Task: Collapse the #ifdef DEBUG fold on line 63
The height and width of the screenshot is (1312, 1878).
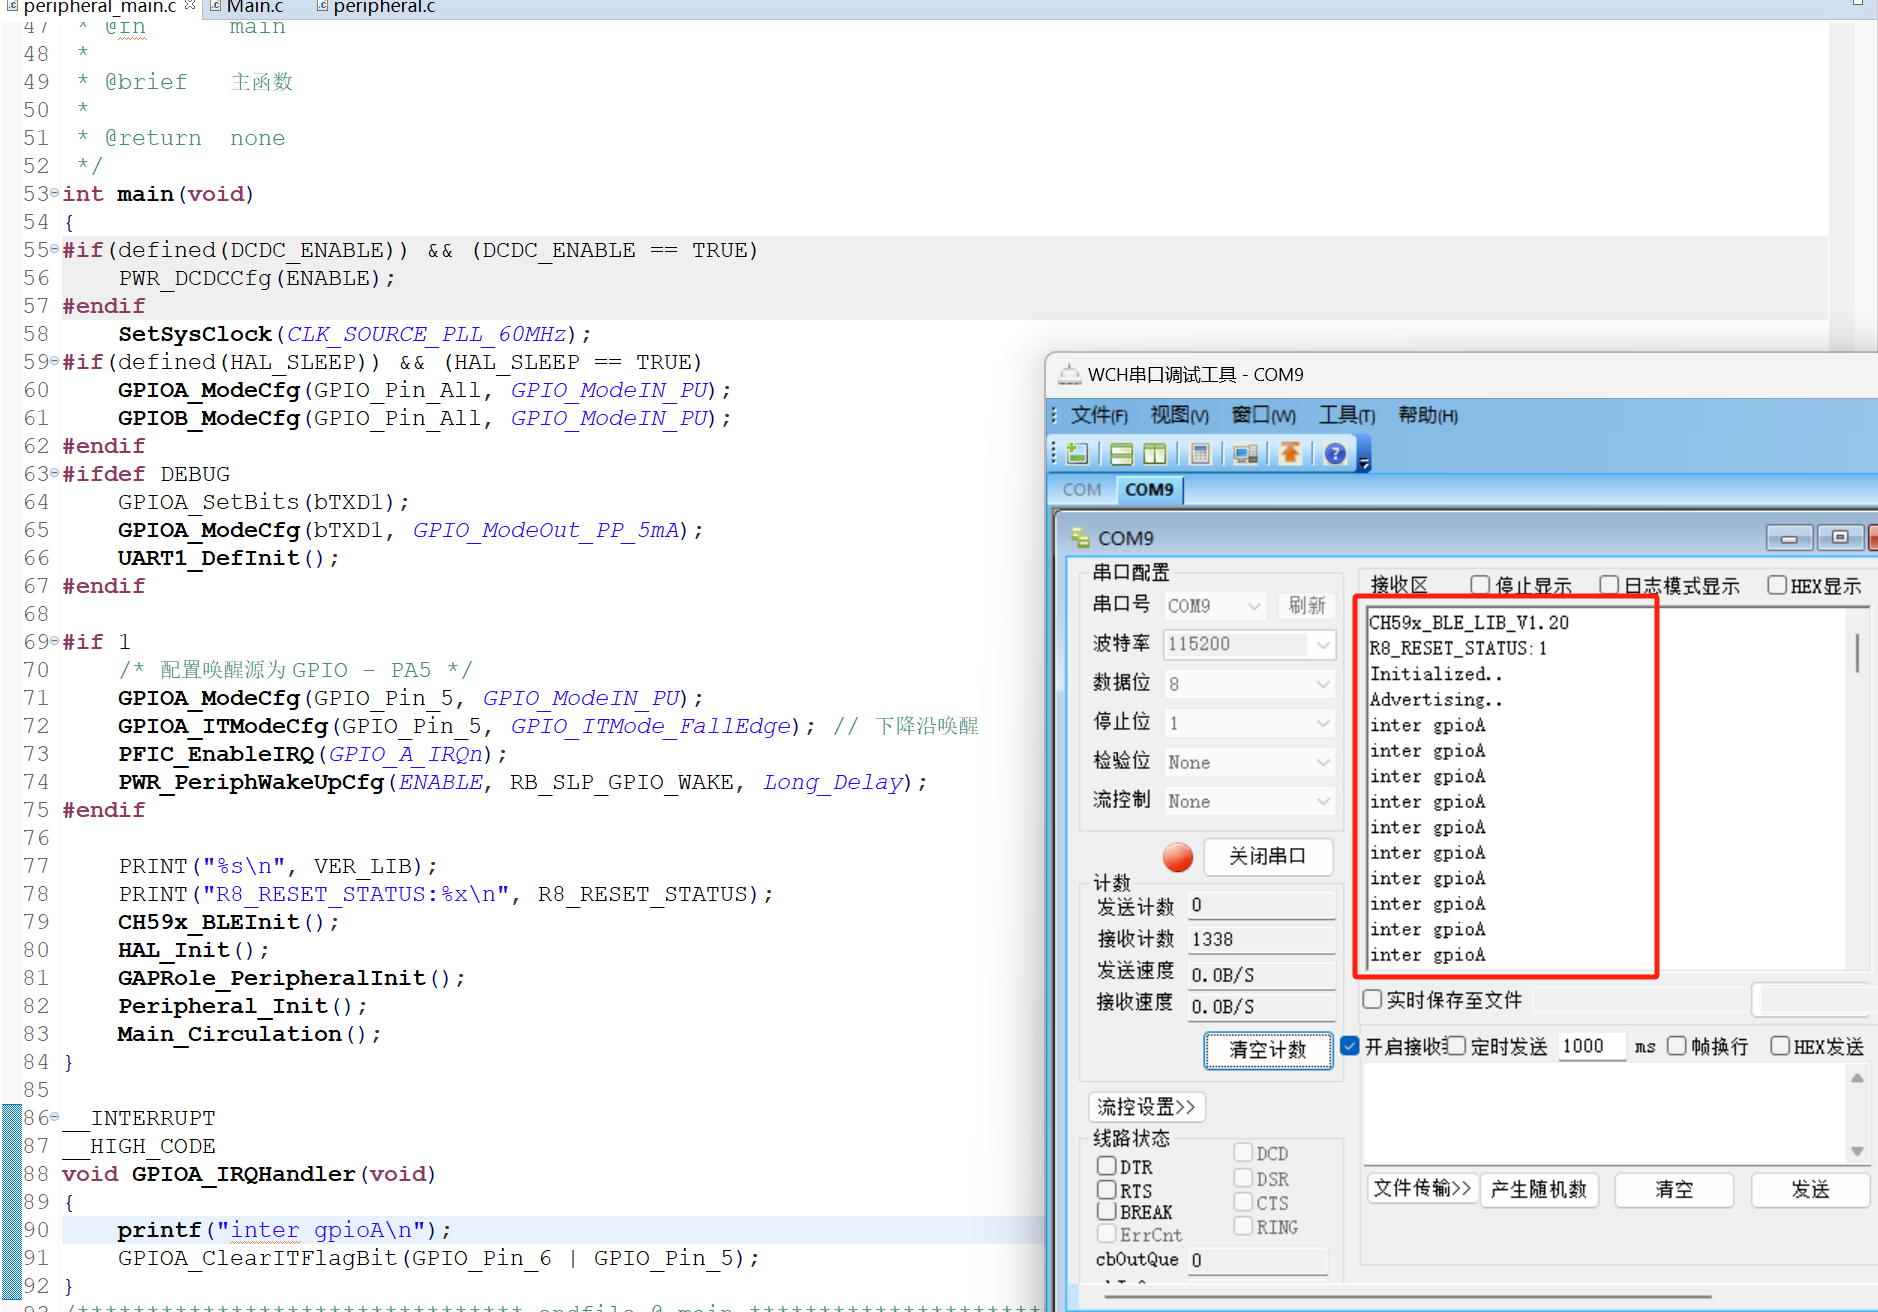Action: (54, 472)
